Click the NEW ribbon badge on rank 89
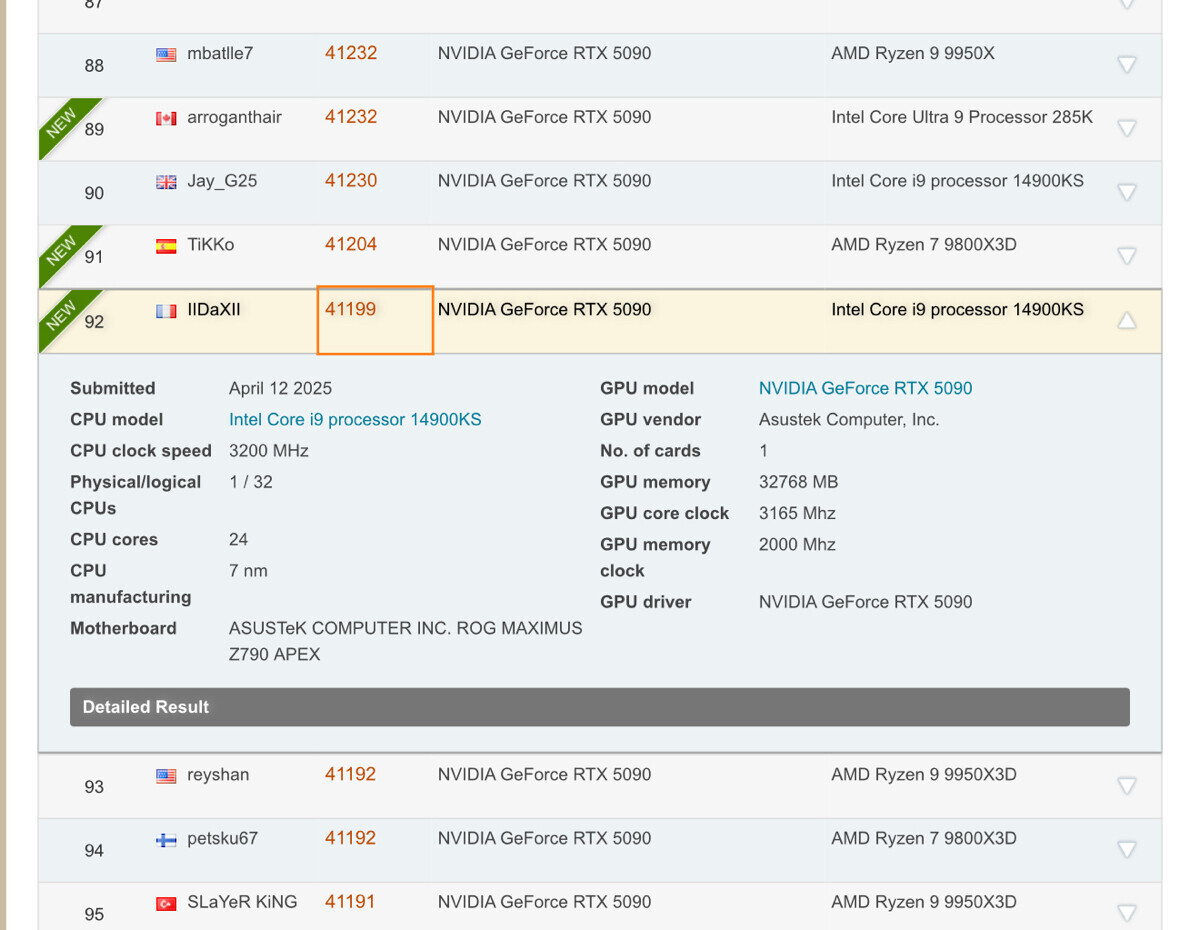The image size is (1200, 930). 61,123
